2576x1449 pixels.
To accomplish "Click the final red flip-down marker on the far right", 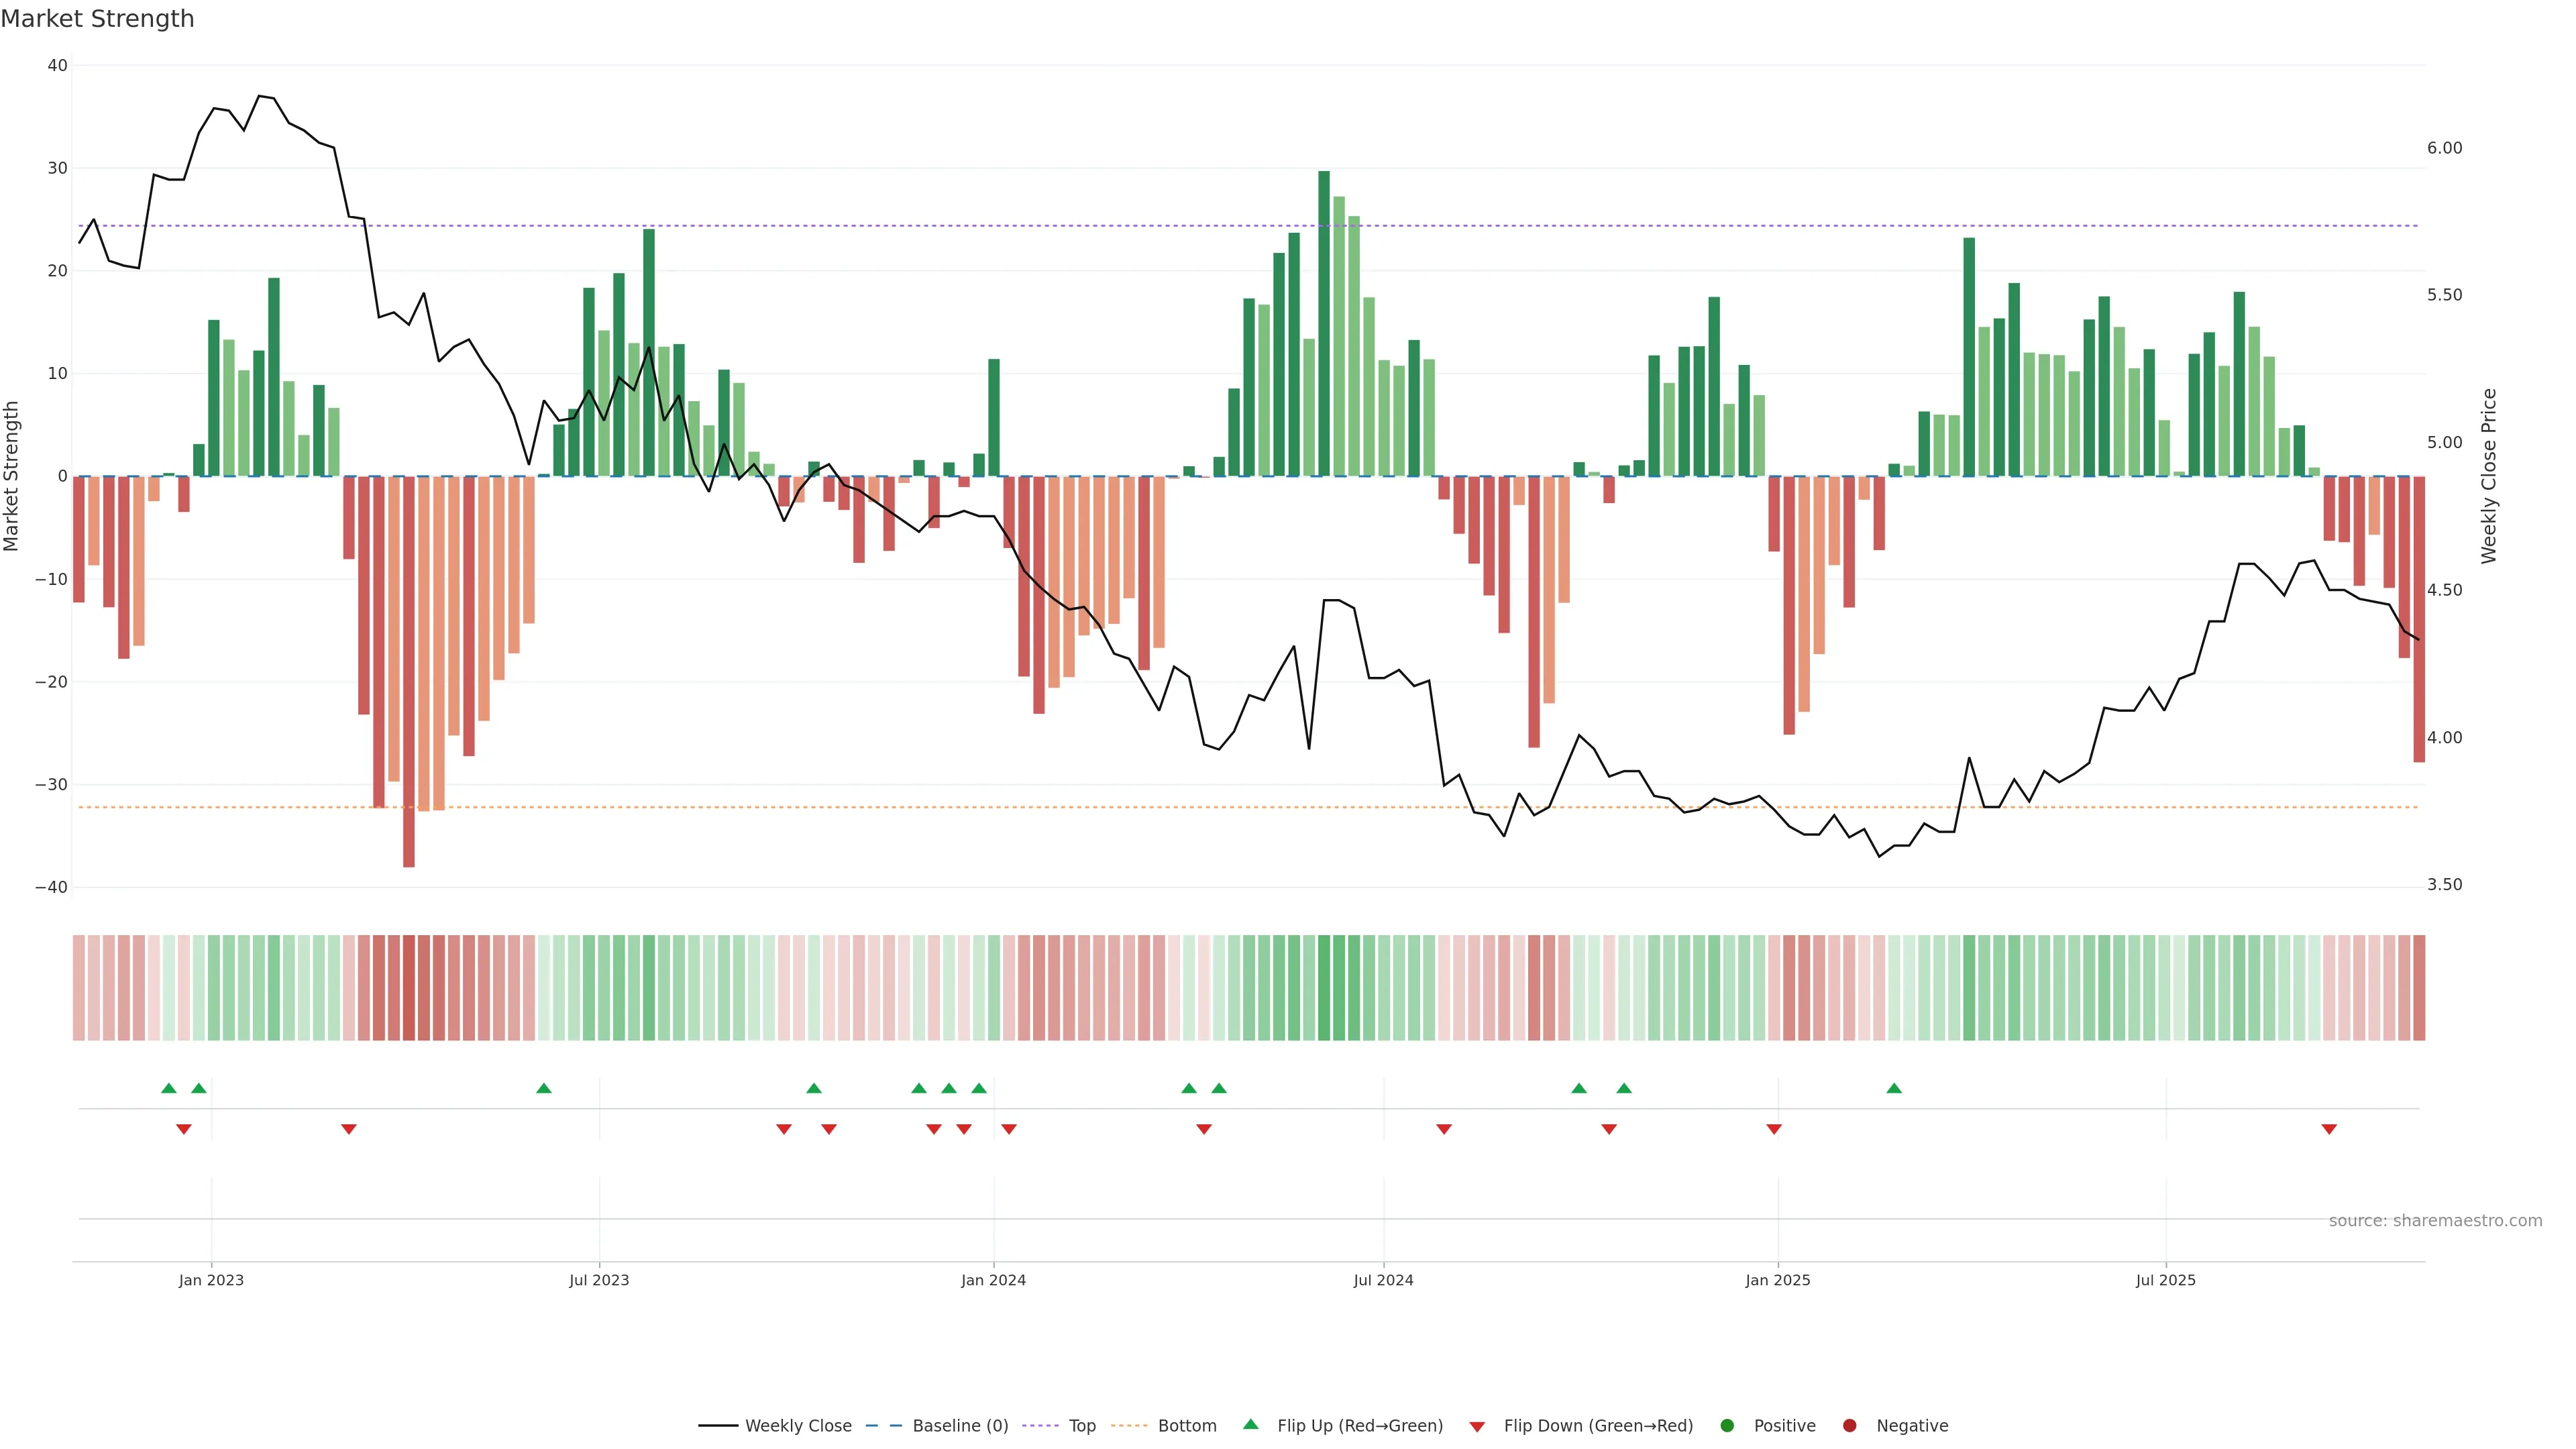I will point(2329,1129).
